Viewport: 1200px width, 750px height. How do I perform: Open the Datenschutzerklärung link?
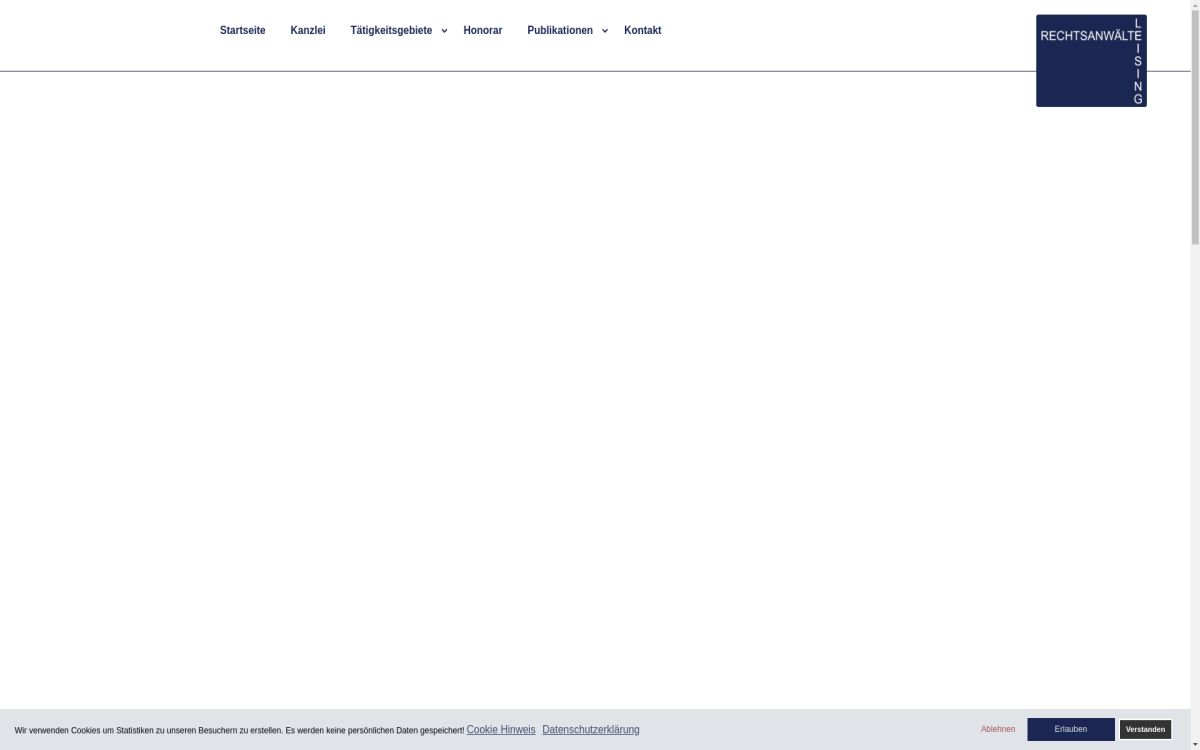(590, 730)
